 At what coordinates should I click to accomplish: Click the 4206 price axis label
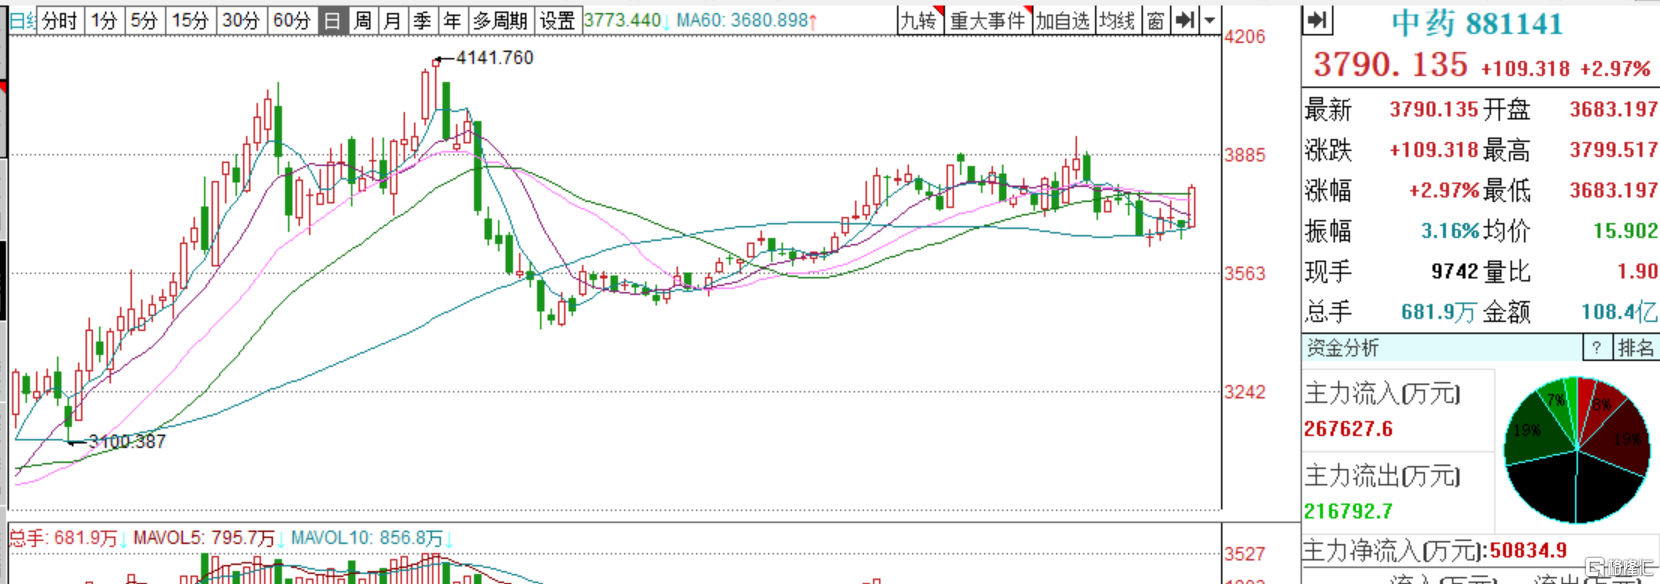click(1245, 37)
